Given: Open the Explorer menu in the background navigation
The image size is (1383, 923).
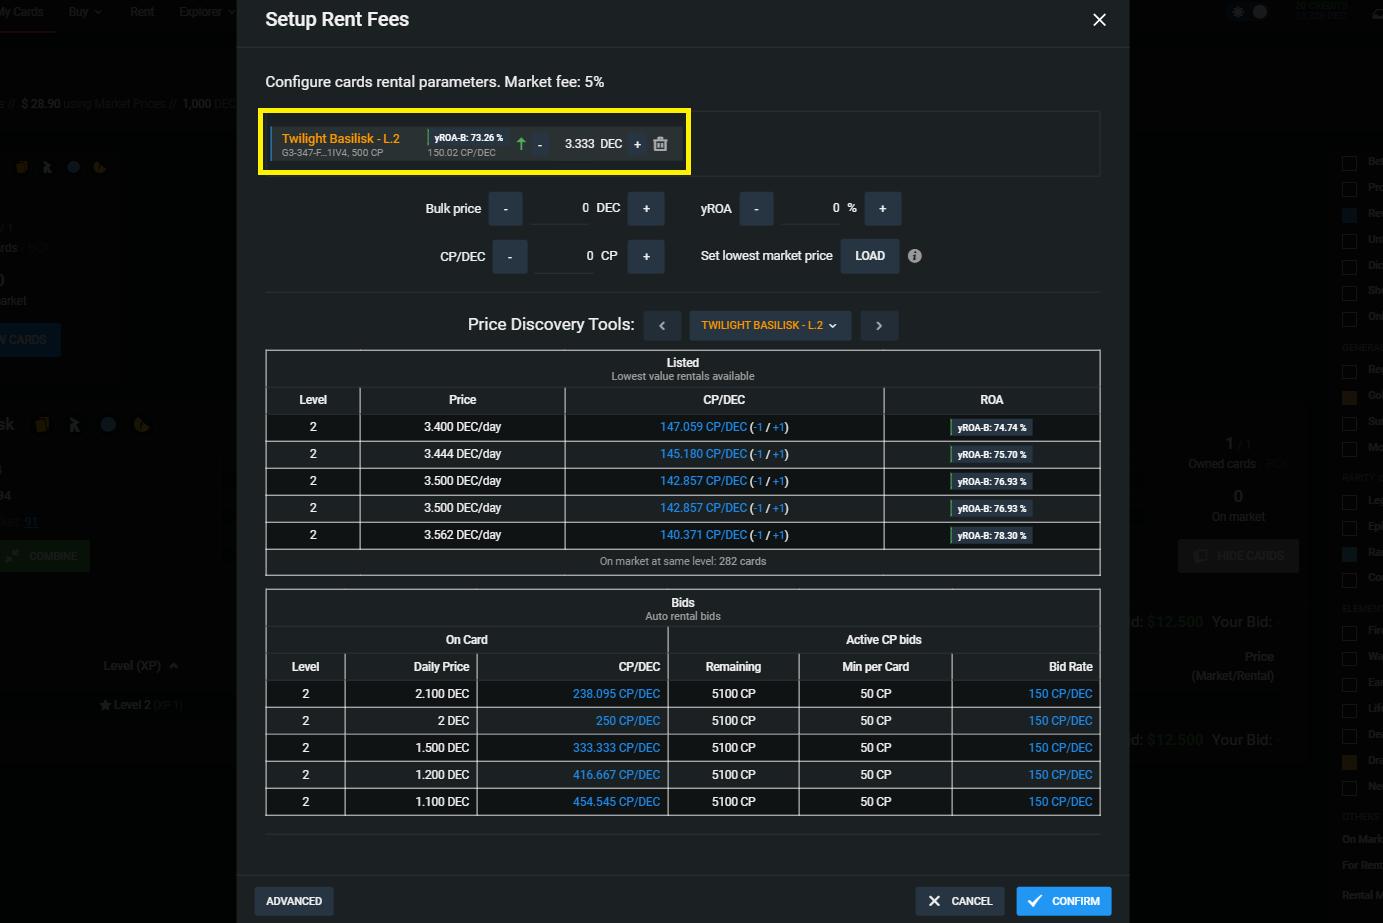Looking at the screenshot, I should [x=207, y=12].
